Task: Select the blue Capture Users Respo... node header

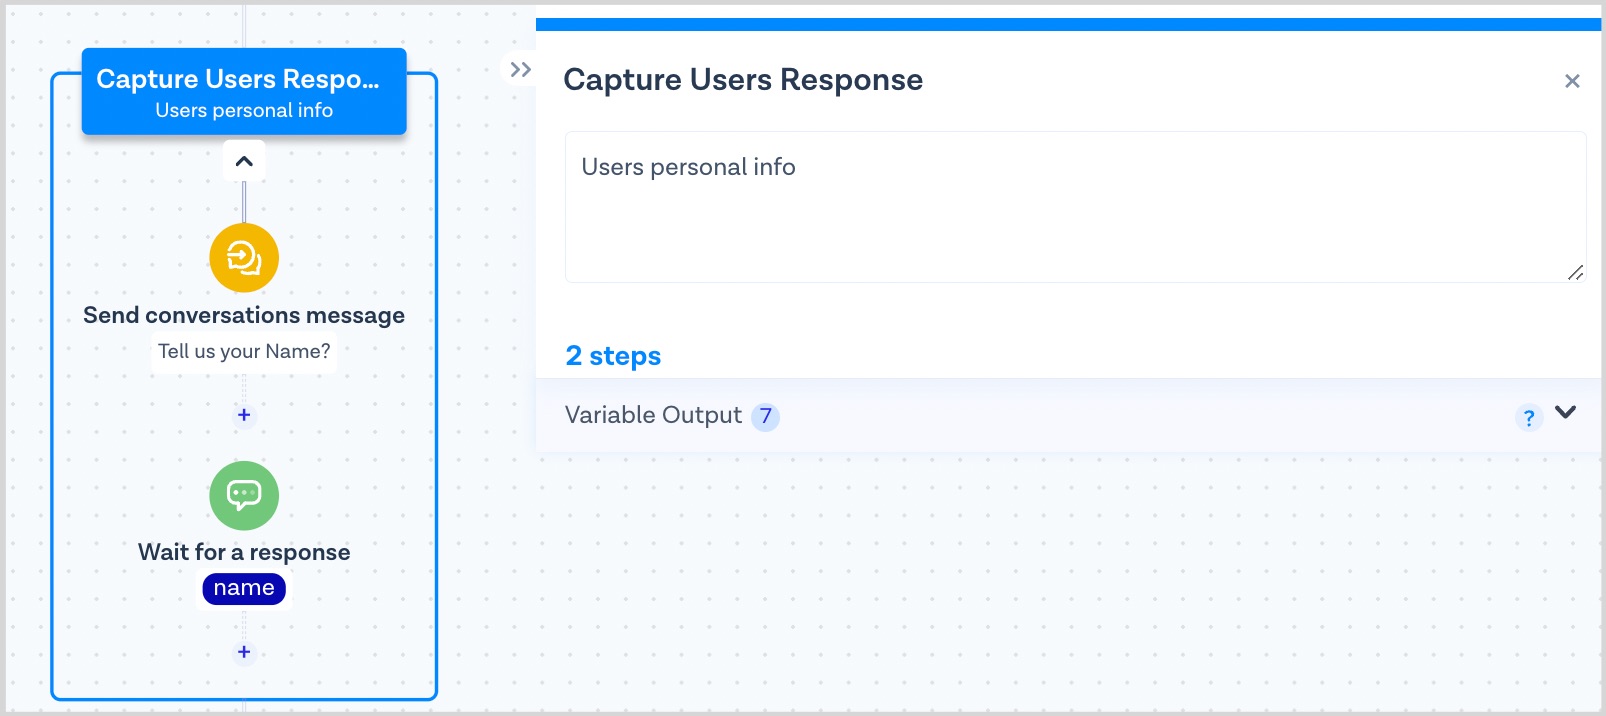Action: point(244,92)
